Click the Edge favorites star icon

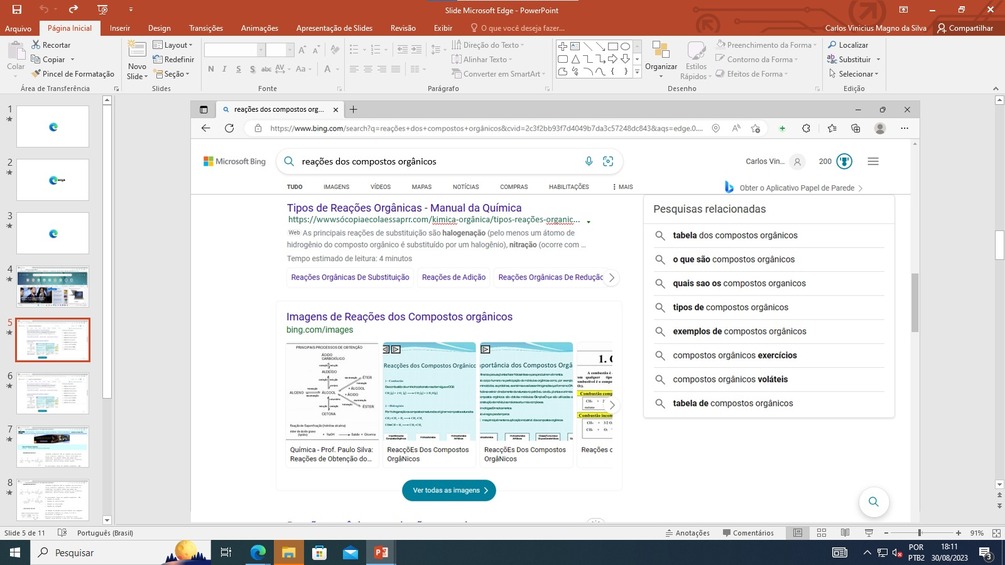point(831,128)
